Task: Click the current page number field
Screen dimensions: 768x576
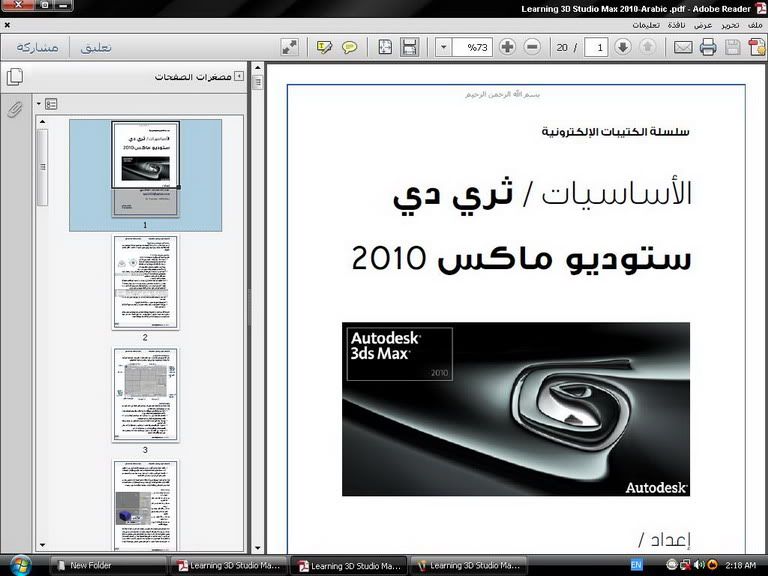Action: click(596, 47)
